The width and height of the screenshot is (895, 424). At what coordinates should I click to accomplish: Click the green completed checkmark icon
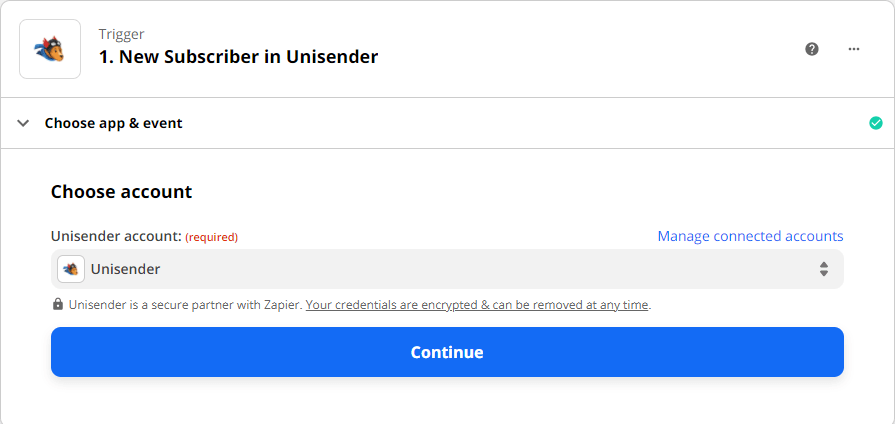point(875,123)
